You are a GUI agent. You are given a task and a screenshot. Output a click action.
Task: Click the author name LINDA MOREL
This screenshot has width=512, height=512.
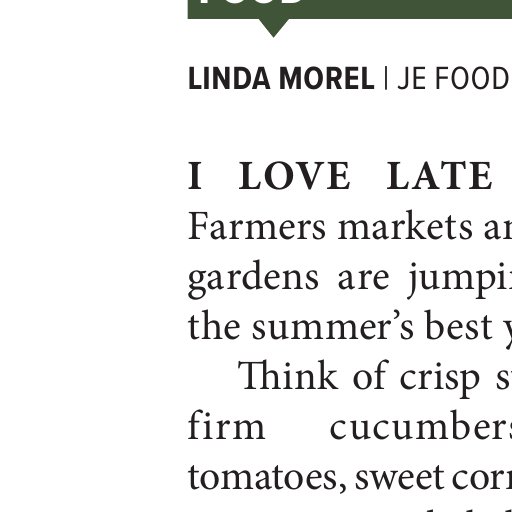[x=281, y=79]
